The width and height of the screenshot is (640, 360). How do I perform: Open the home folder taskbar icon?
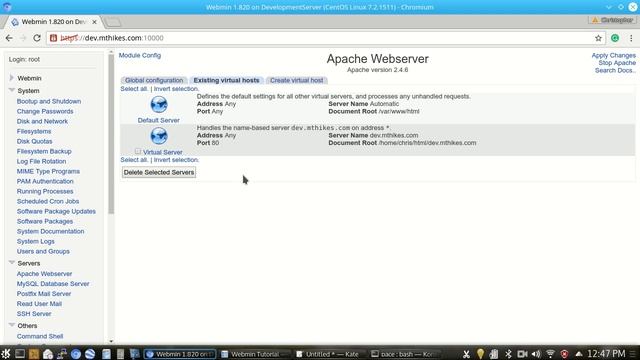48,354
